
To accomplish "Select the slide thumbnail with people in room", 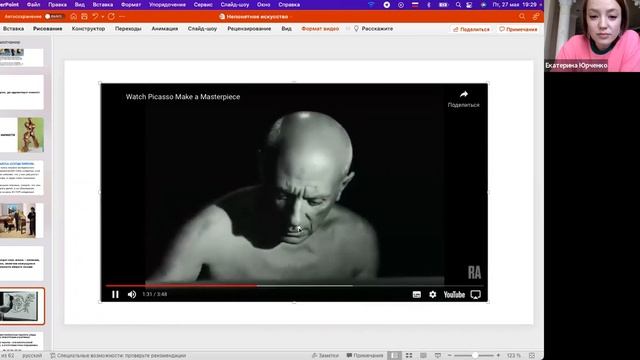I will click(x=22, y=221).
